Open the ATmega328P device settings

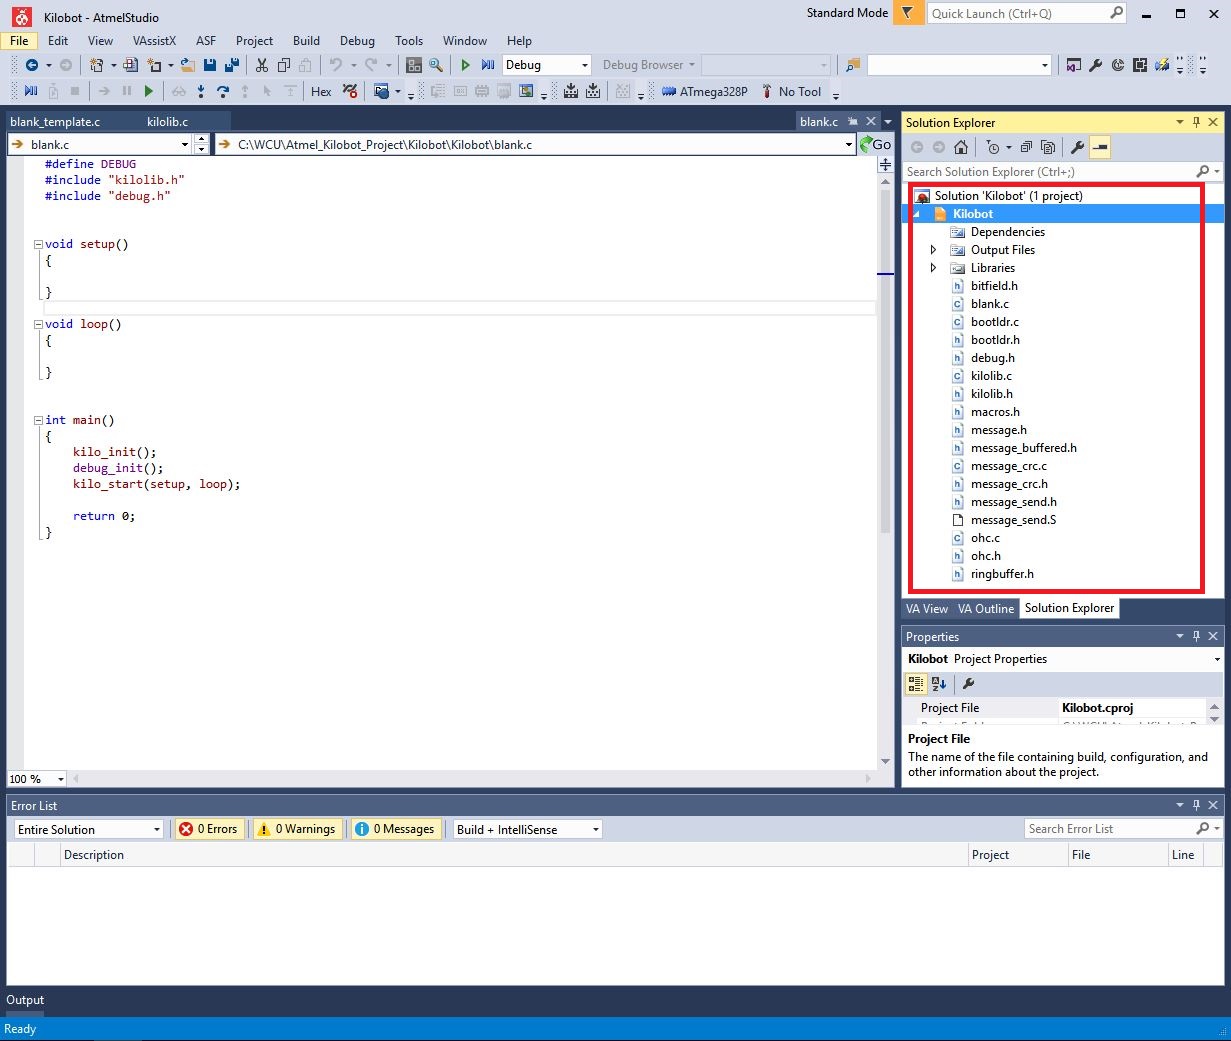pyautogui.click(x=705, y=92)
